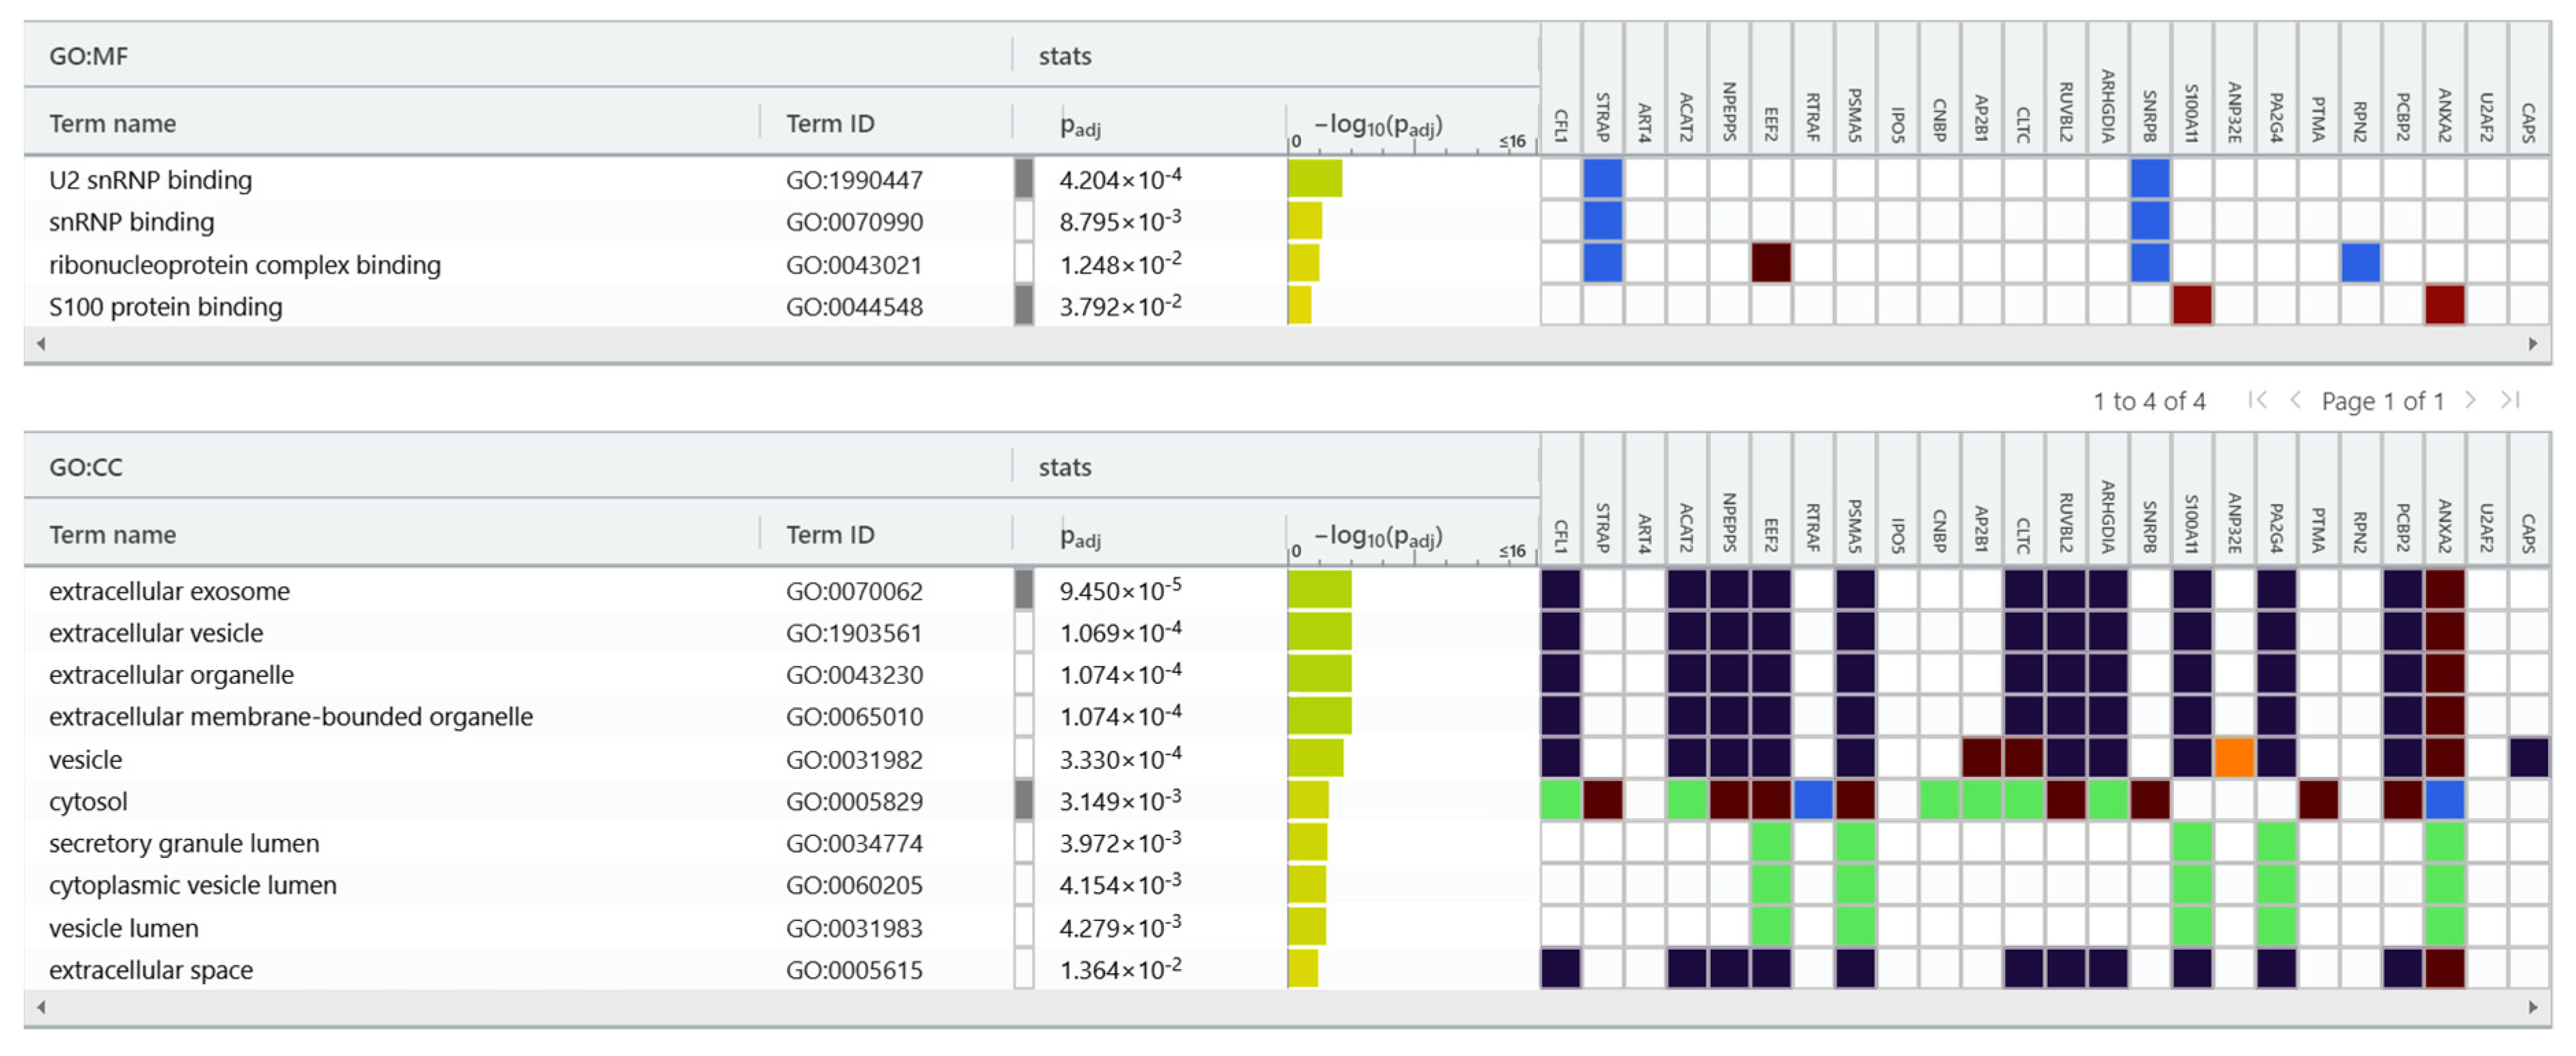Viewport: 2576px width, 1056px height.
Task: Toggle highlight box for snRNP binding row
Action: 1024,221
